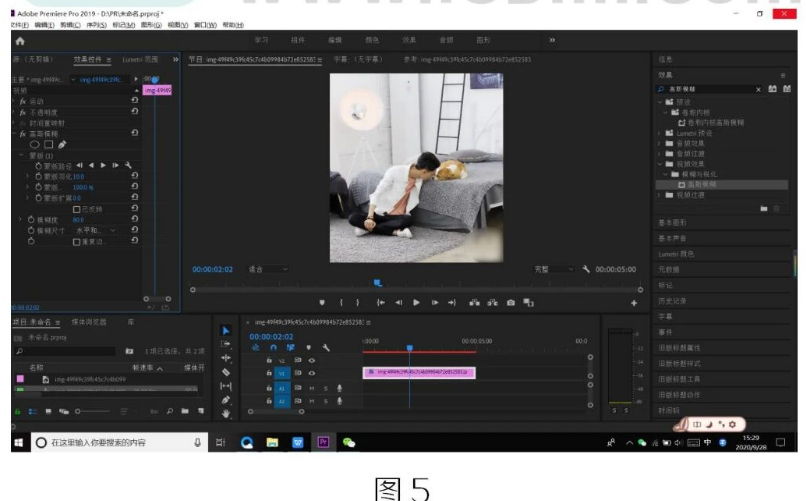806x501 pixels.
Task: Toggle the 已反转 mask inverted checkbox
Action: point(77,208)
